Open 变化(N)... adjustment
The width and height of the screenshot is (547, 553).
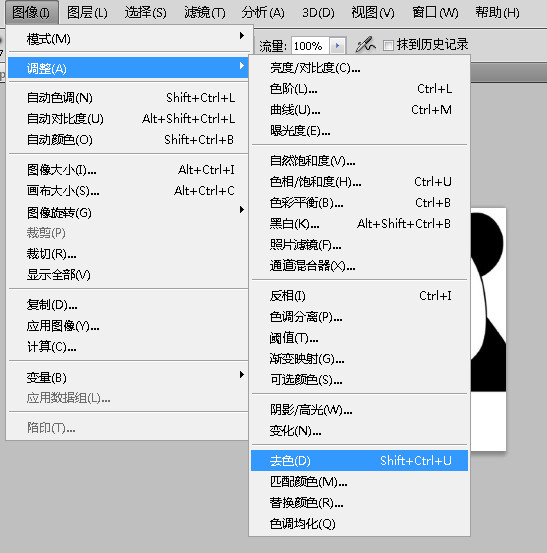[x=359, y=431]
